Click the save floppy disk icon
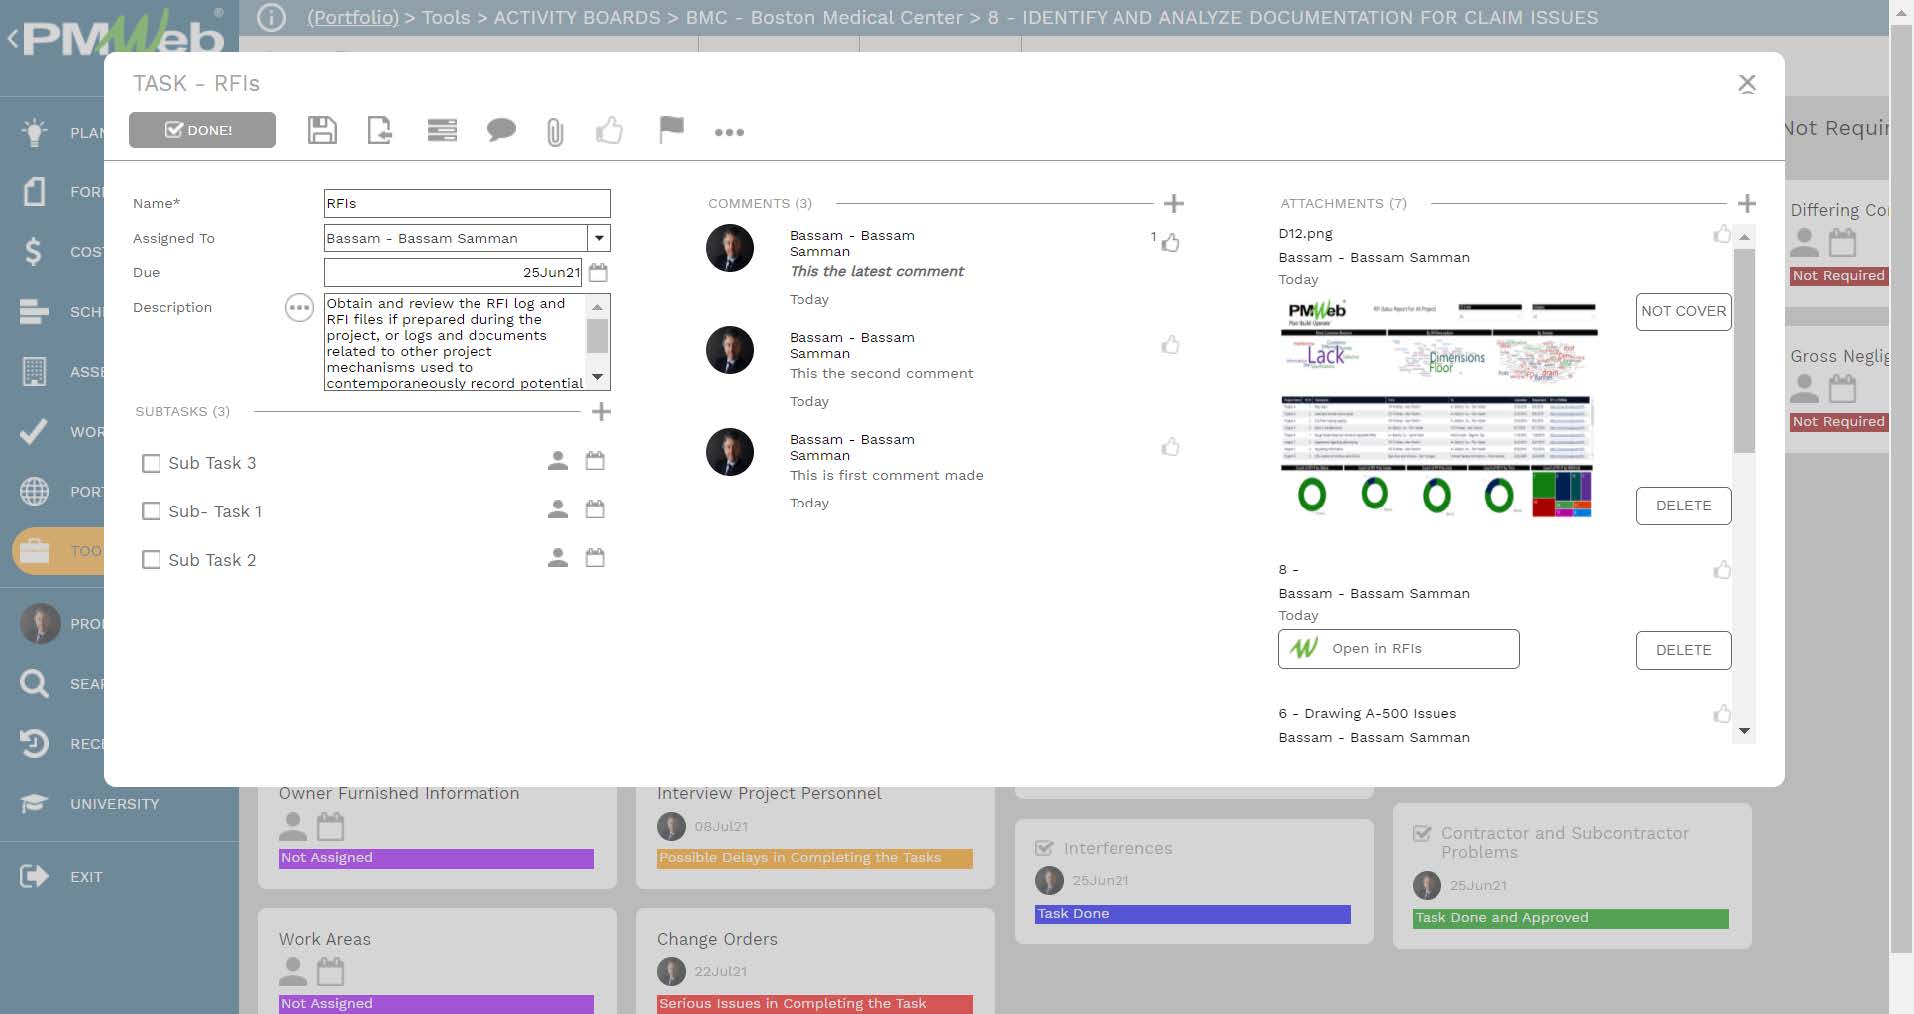 pos(322,130)
